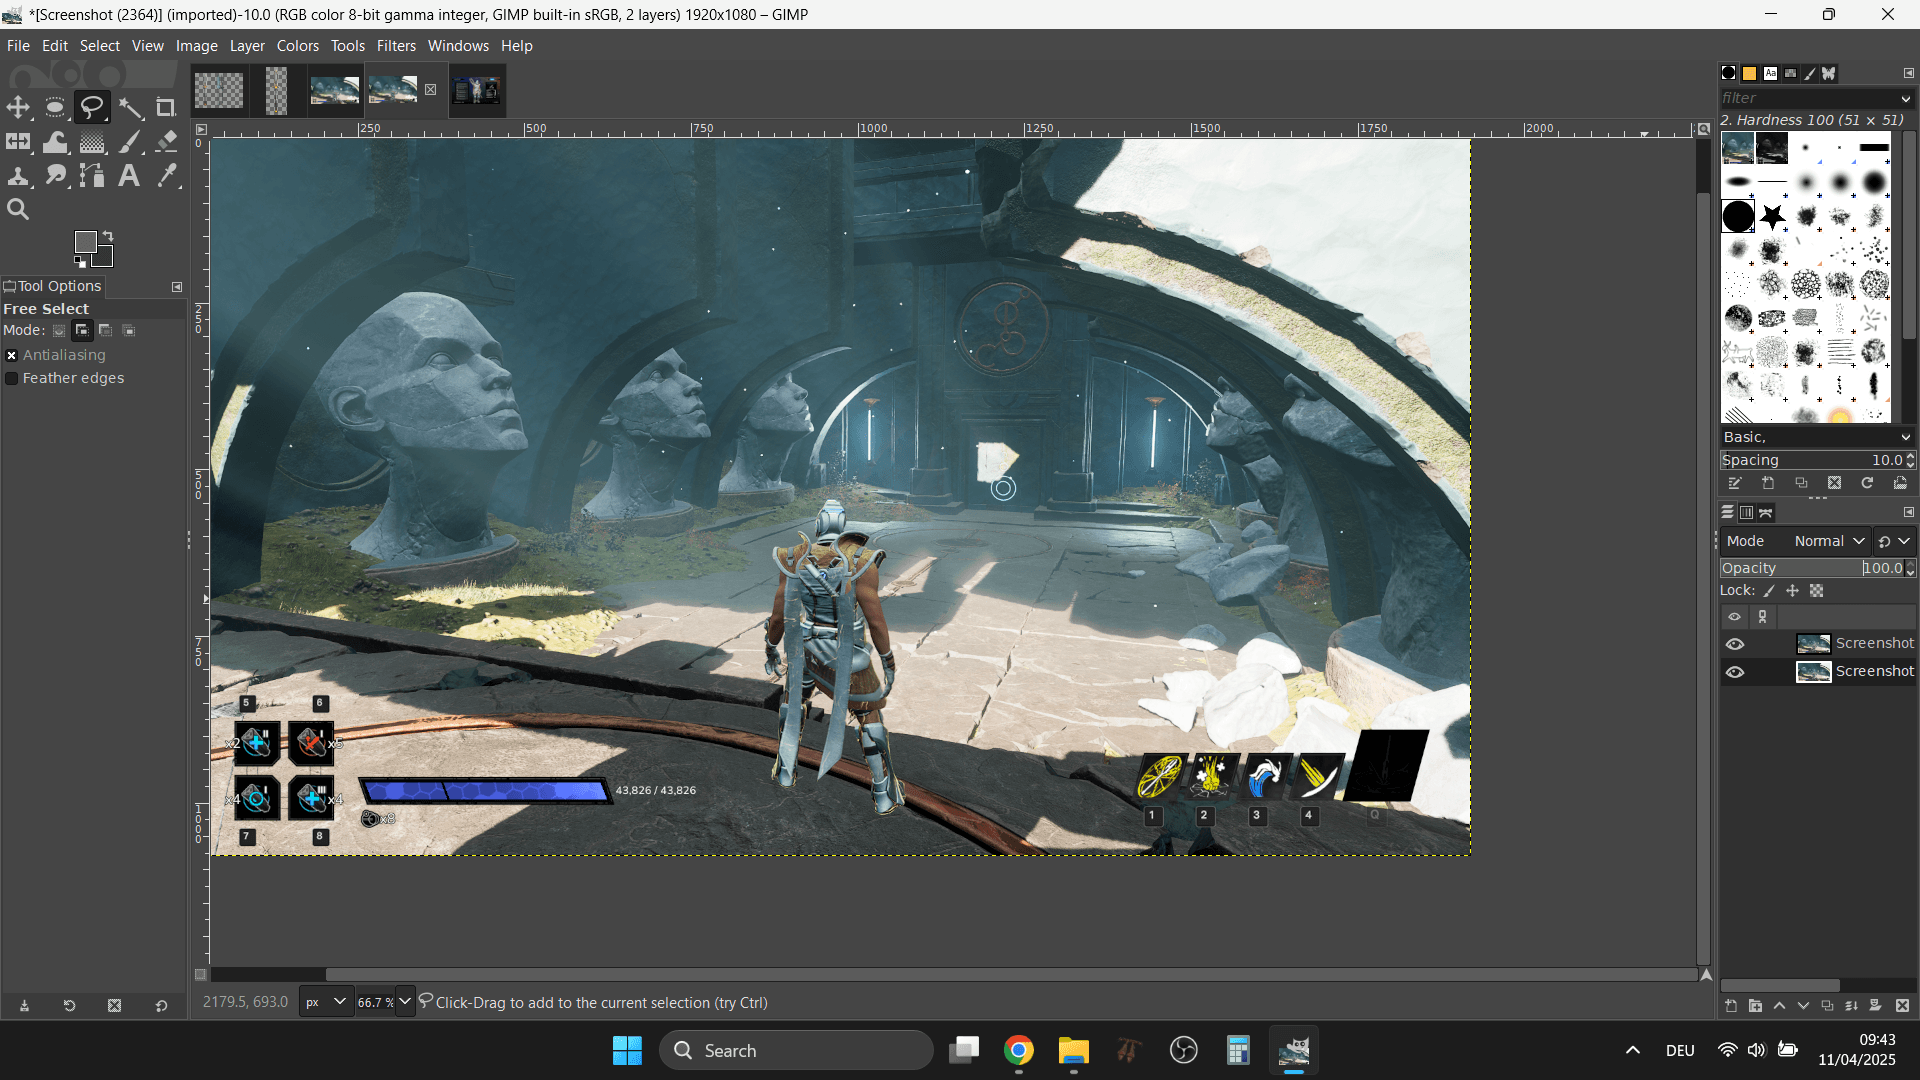The image size is (1920, 1080).
Task: Select the Color Picker eyedropper tool
Action: 167,176
